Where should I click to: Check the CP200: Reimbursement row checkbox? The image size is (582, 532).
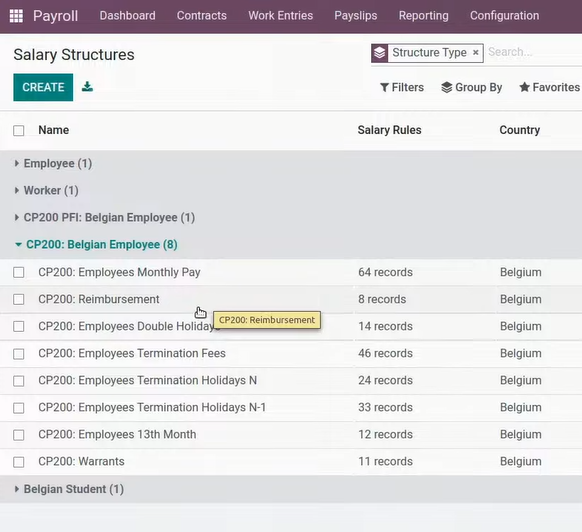point(19,299)
